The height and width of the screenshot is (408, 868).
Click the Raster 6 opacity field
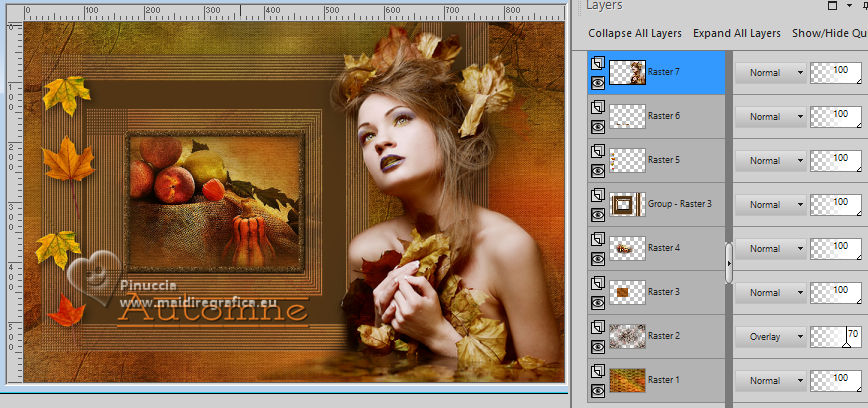point(836,116)
